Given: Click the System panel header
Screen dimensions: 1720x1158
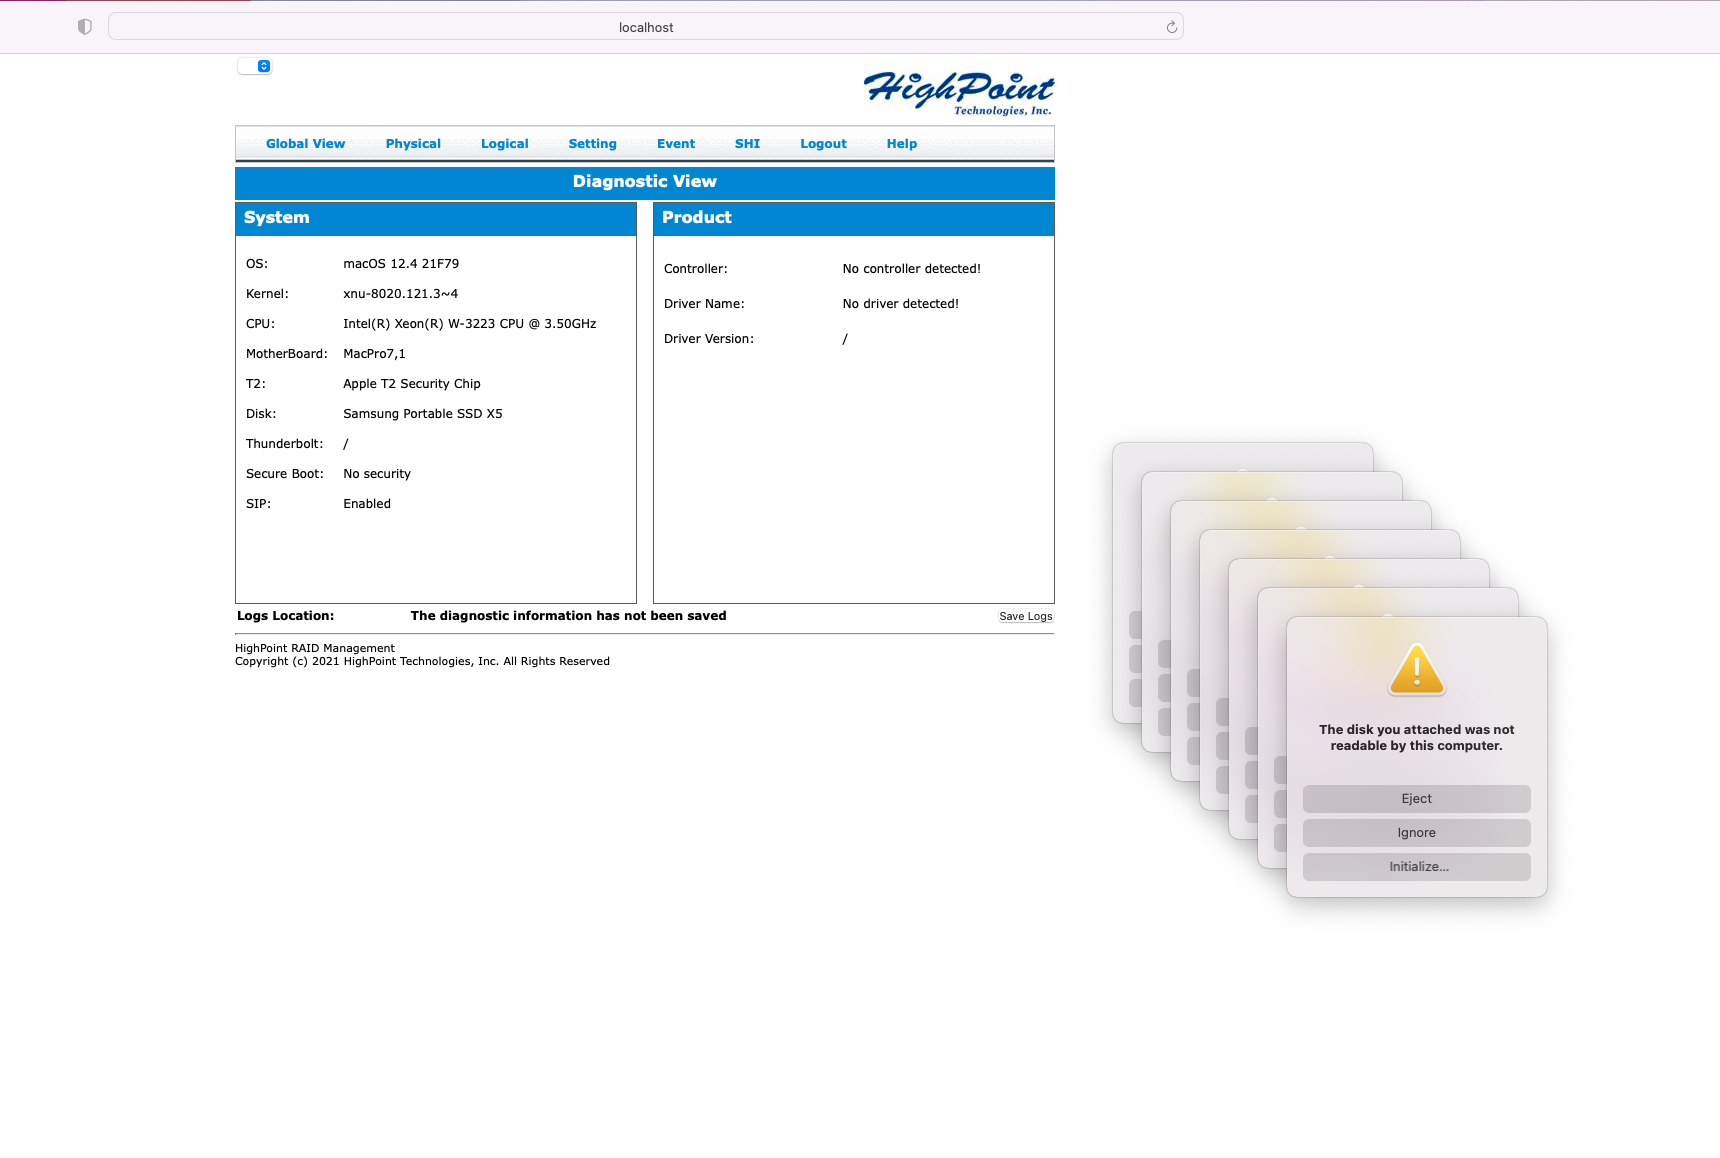Looking at the screenshot, I should click(436, 218).
